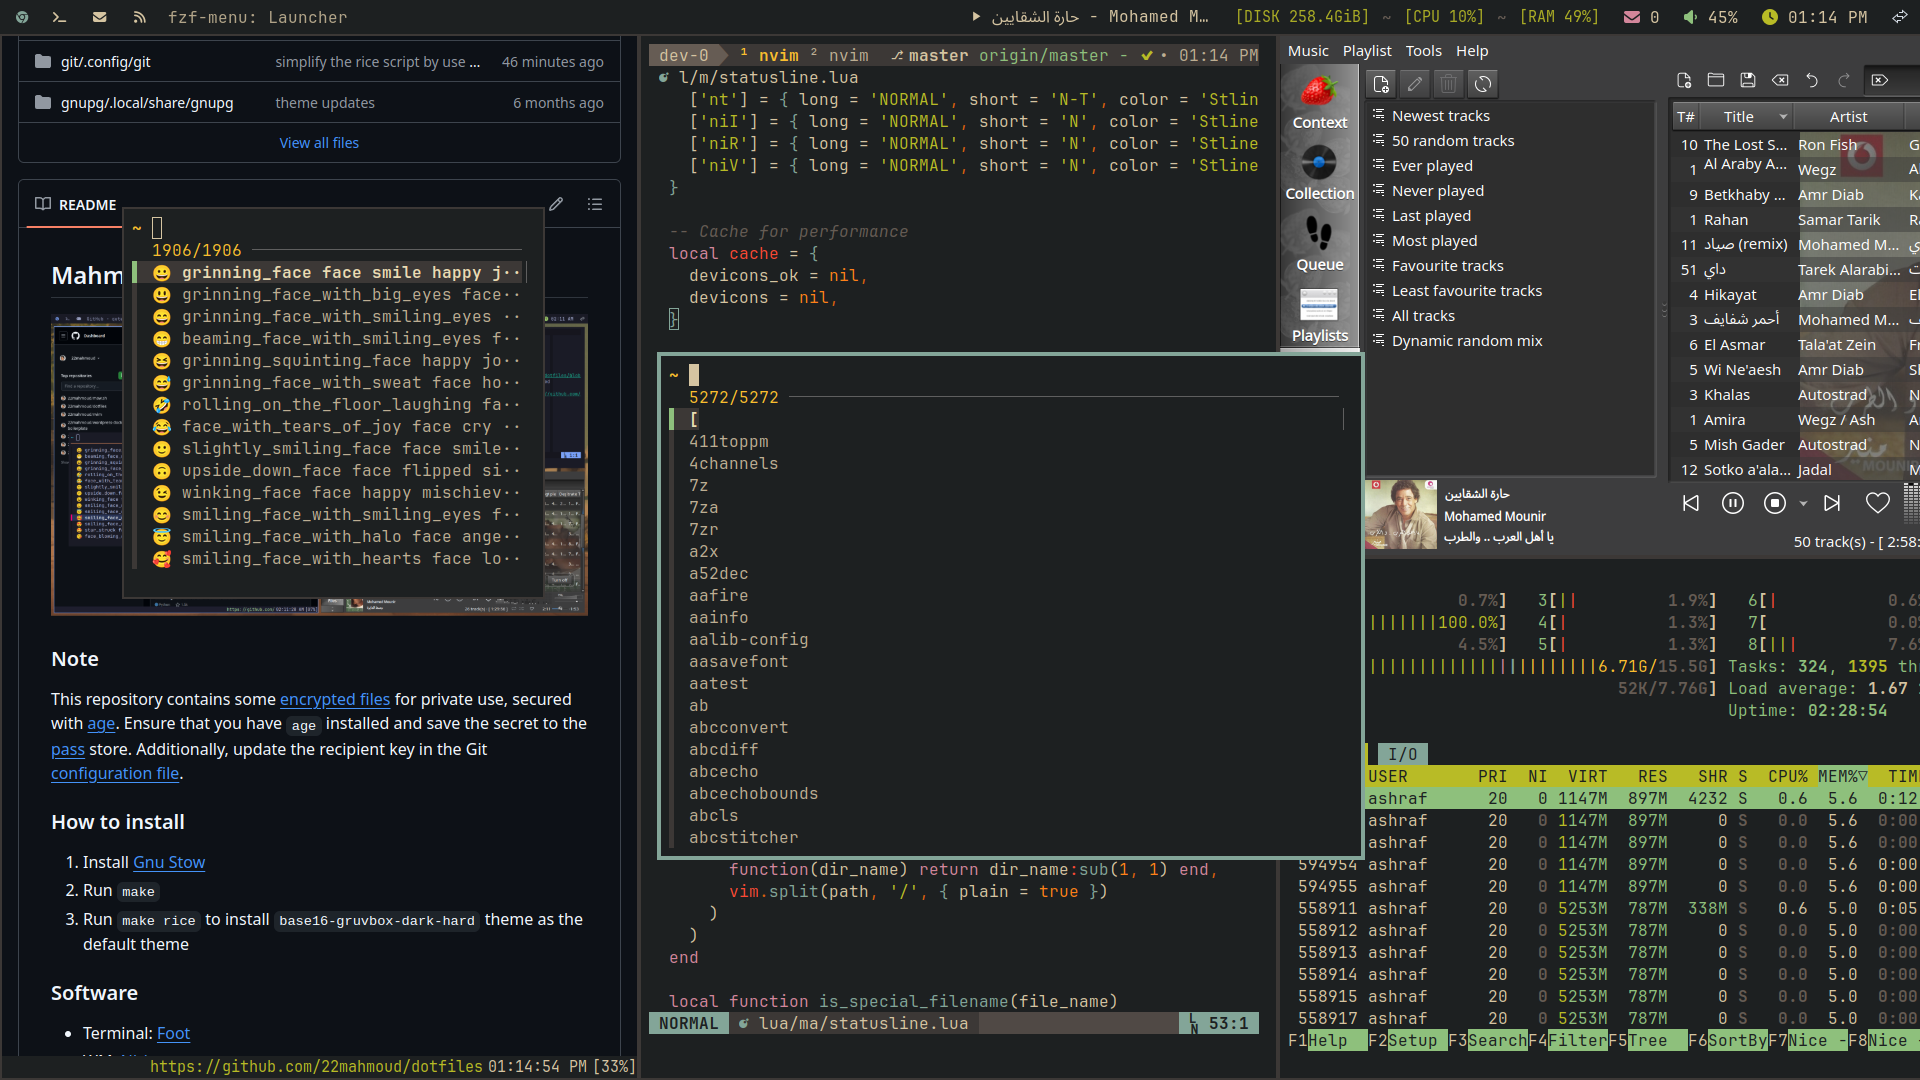Image resolution: width=1920 pixels, height=1080 pixels.
Task: Click the clear playlist icon
Action: point(1780,80)
